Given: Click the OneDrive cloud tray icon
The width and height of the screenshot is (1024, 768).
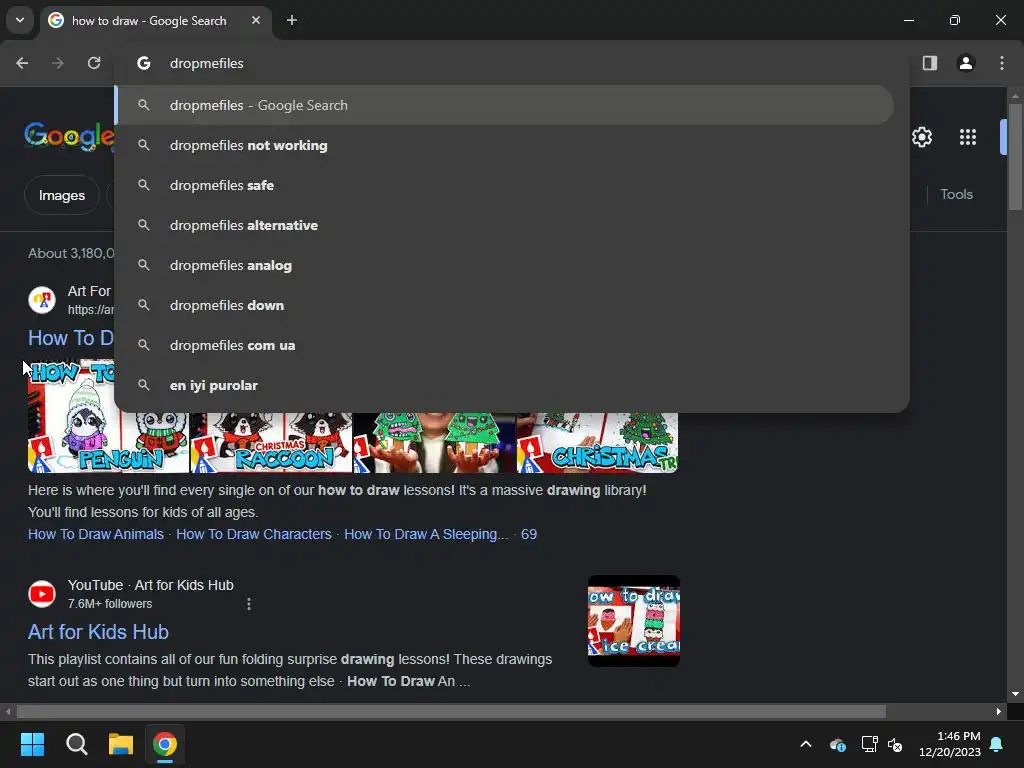Looking at the screenshot, I should (838, 744).
